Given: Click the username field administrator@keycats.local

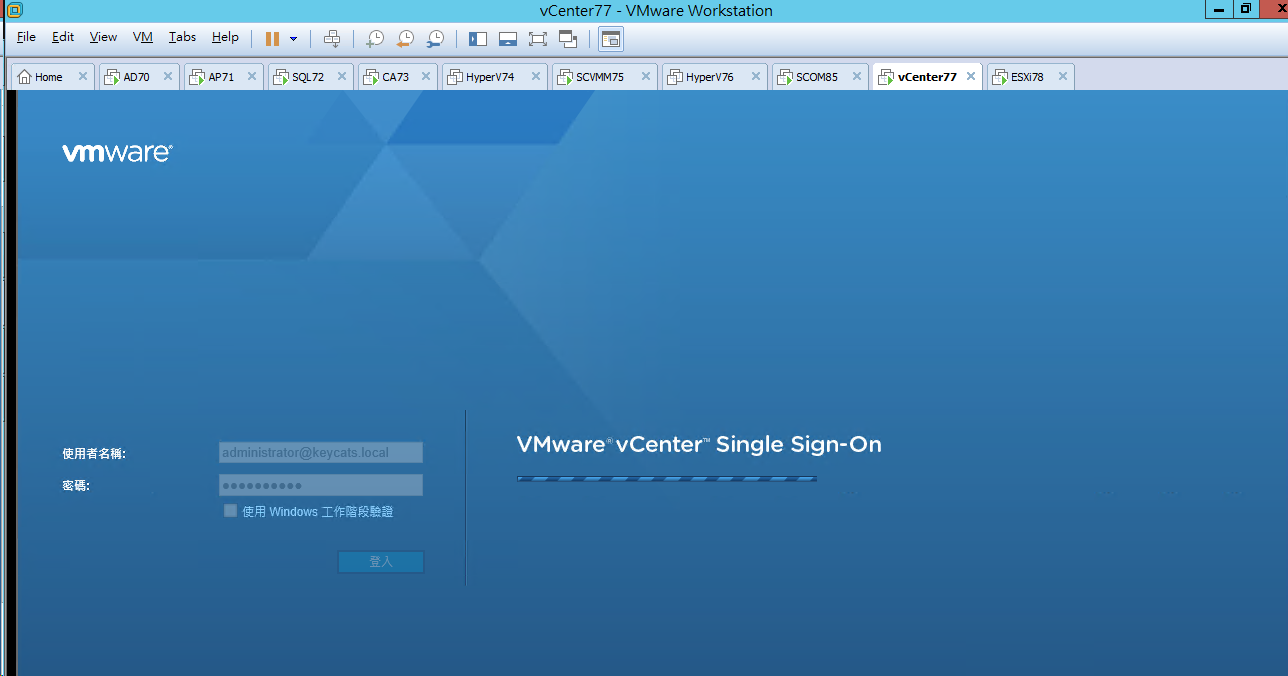Looking at the screenshot, I should [x=321, y=453].
